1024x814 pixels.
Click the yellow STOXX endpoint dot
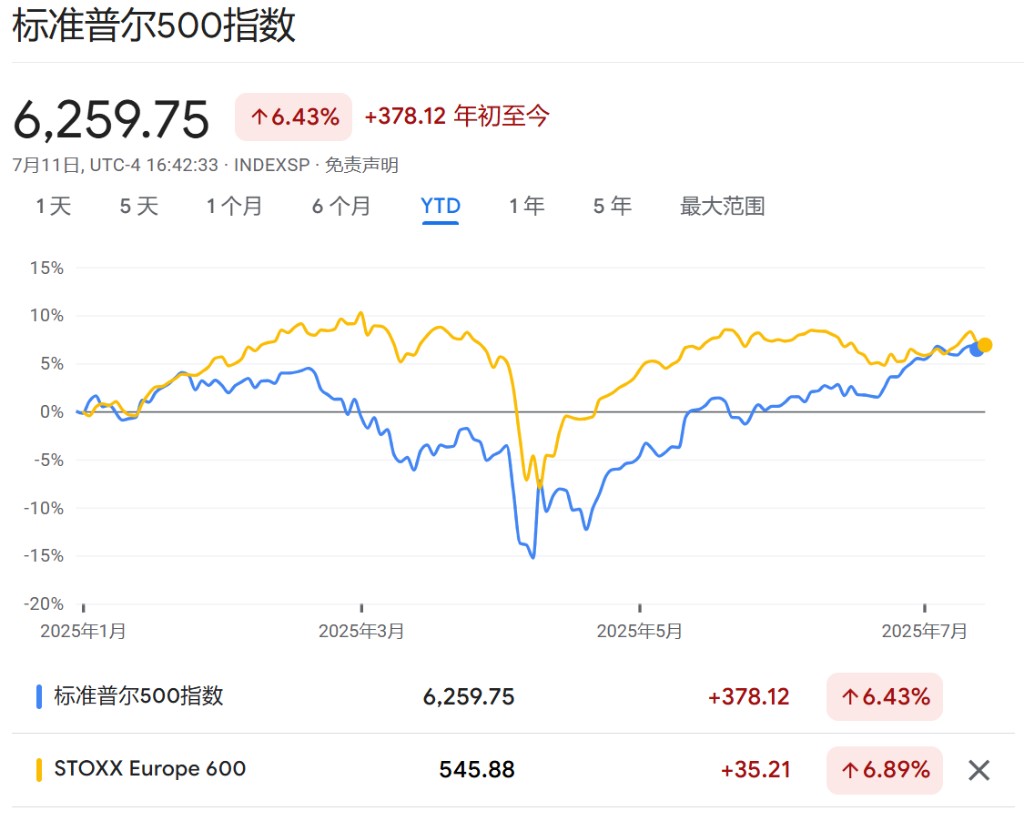click(x=985, y=345)
